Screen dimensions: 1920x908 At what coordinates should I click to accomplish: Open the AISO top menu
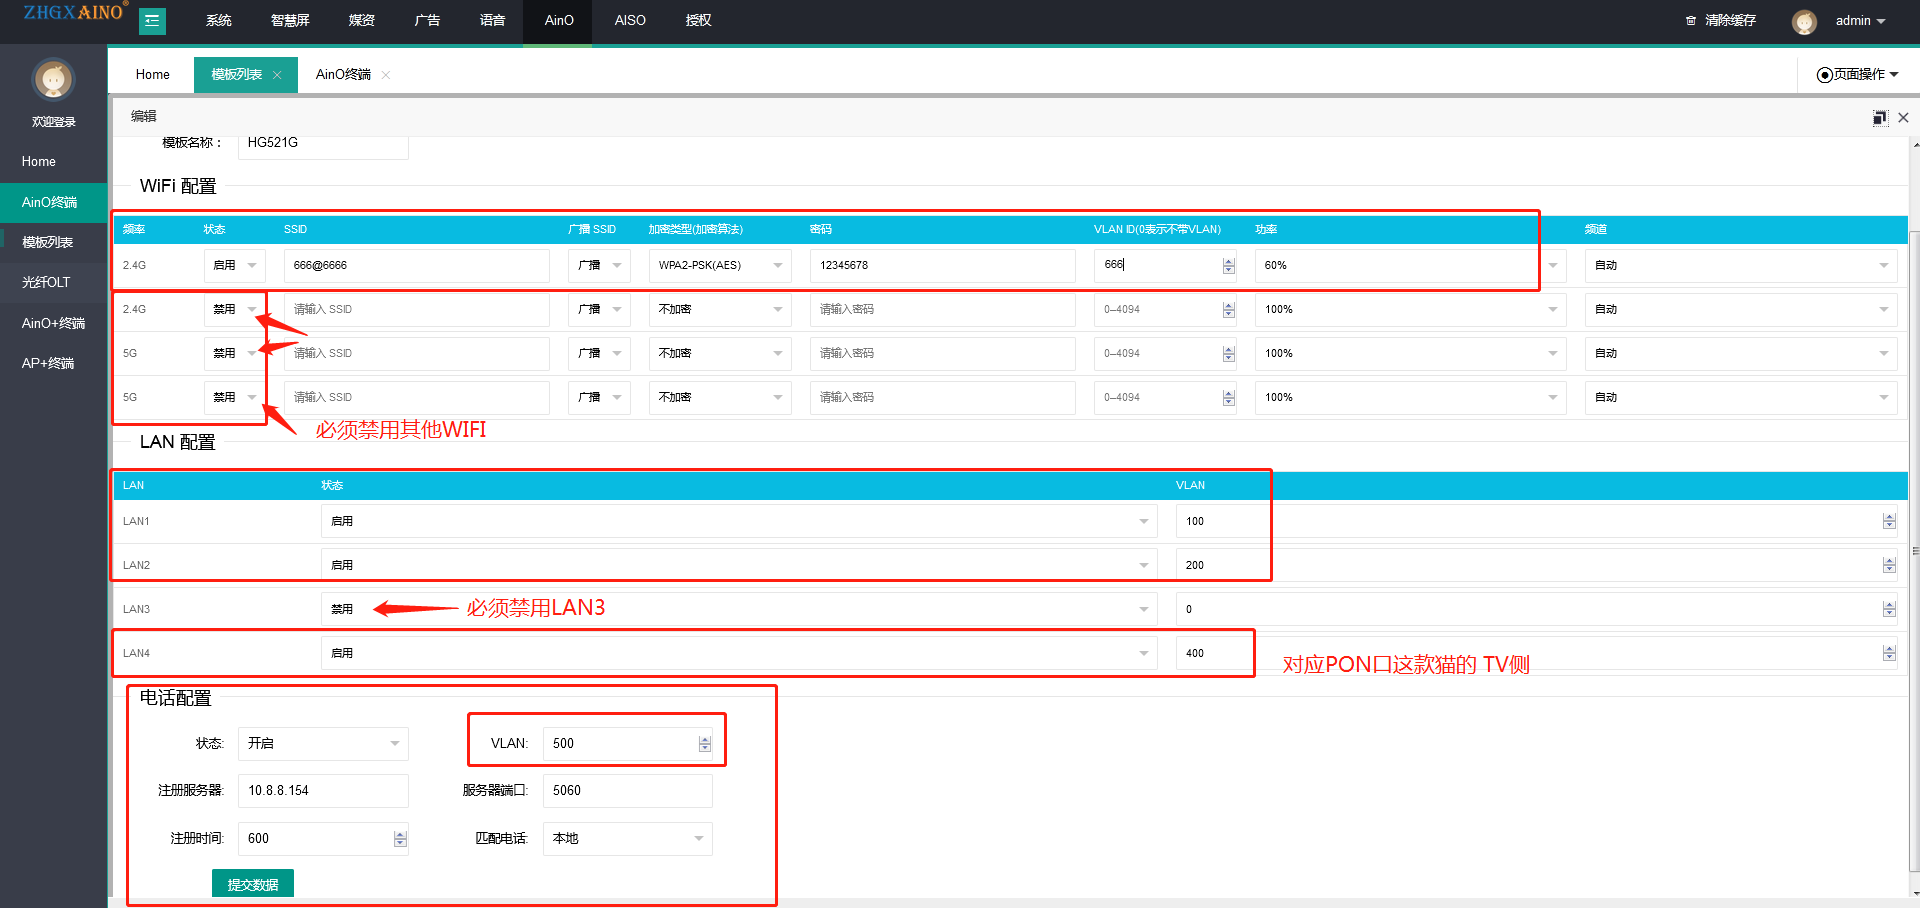tap(630, 21)
